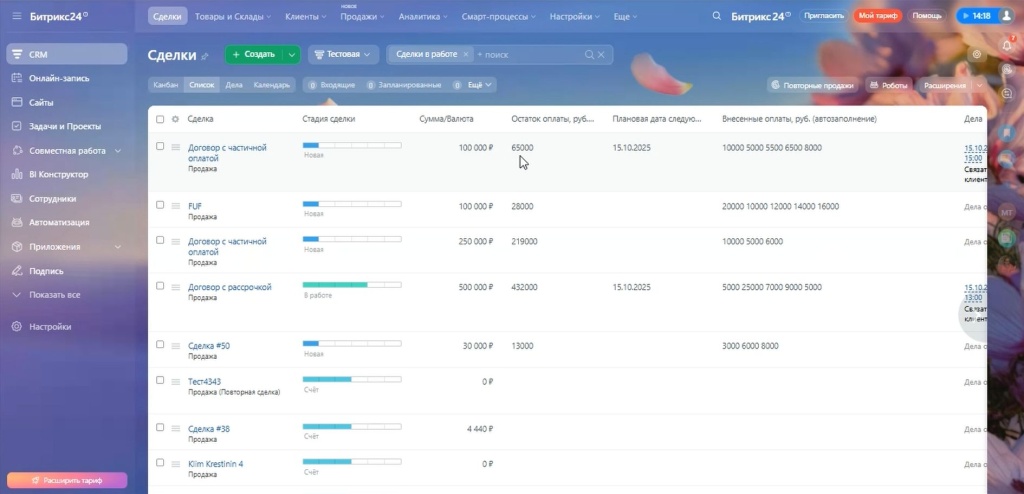Open table column settings gear icon

[x=175, y=119]
